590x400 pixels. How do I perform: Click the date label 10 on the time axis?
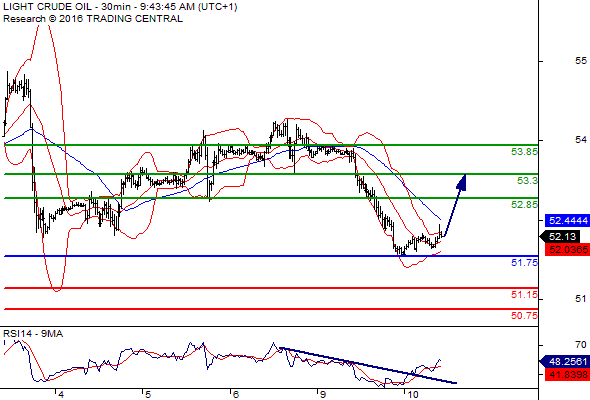coord(413,395)
